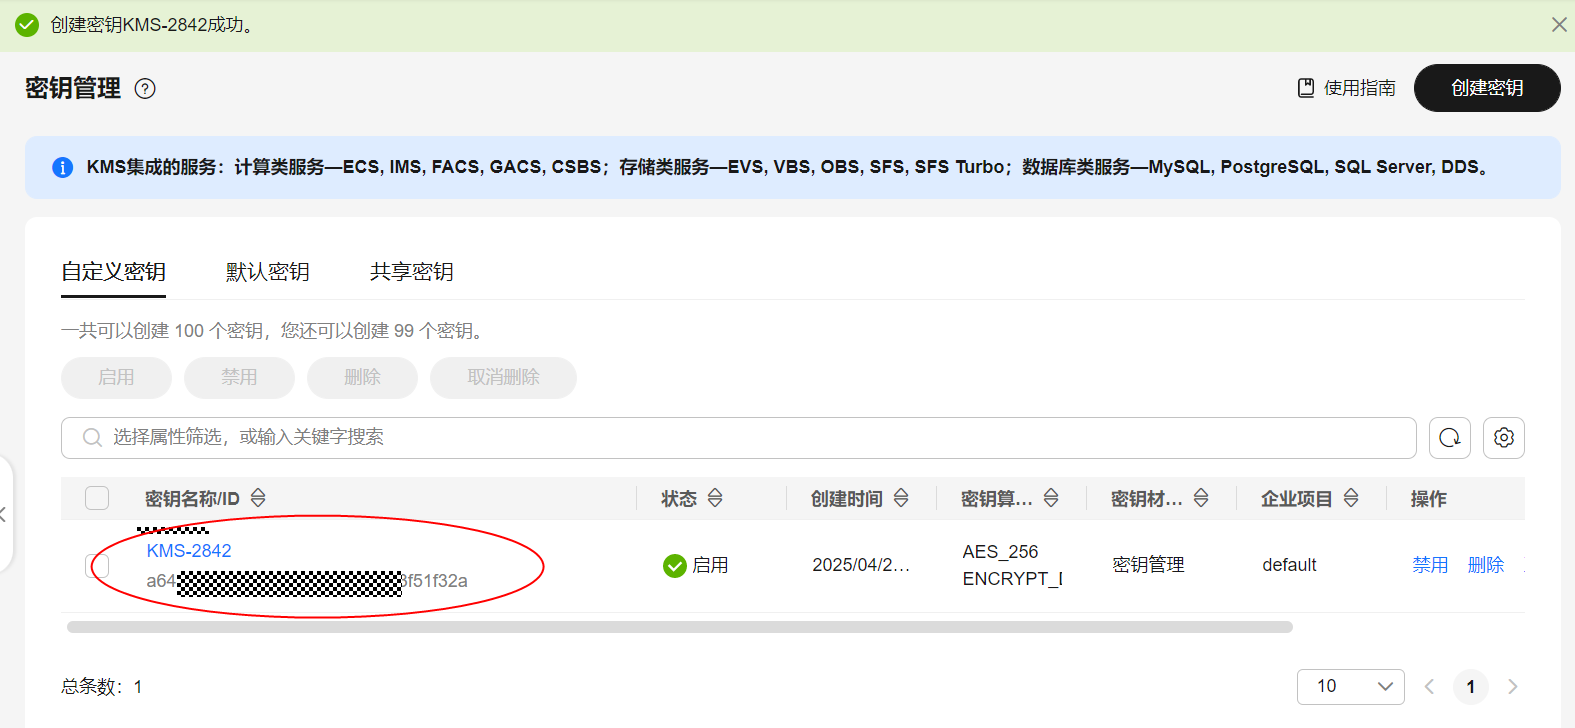This screenshot has width=1575, height=728.
Task: Sort by 创建时间 column
Action: [901, 498]
